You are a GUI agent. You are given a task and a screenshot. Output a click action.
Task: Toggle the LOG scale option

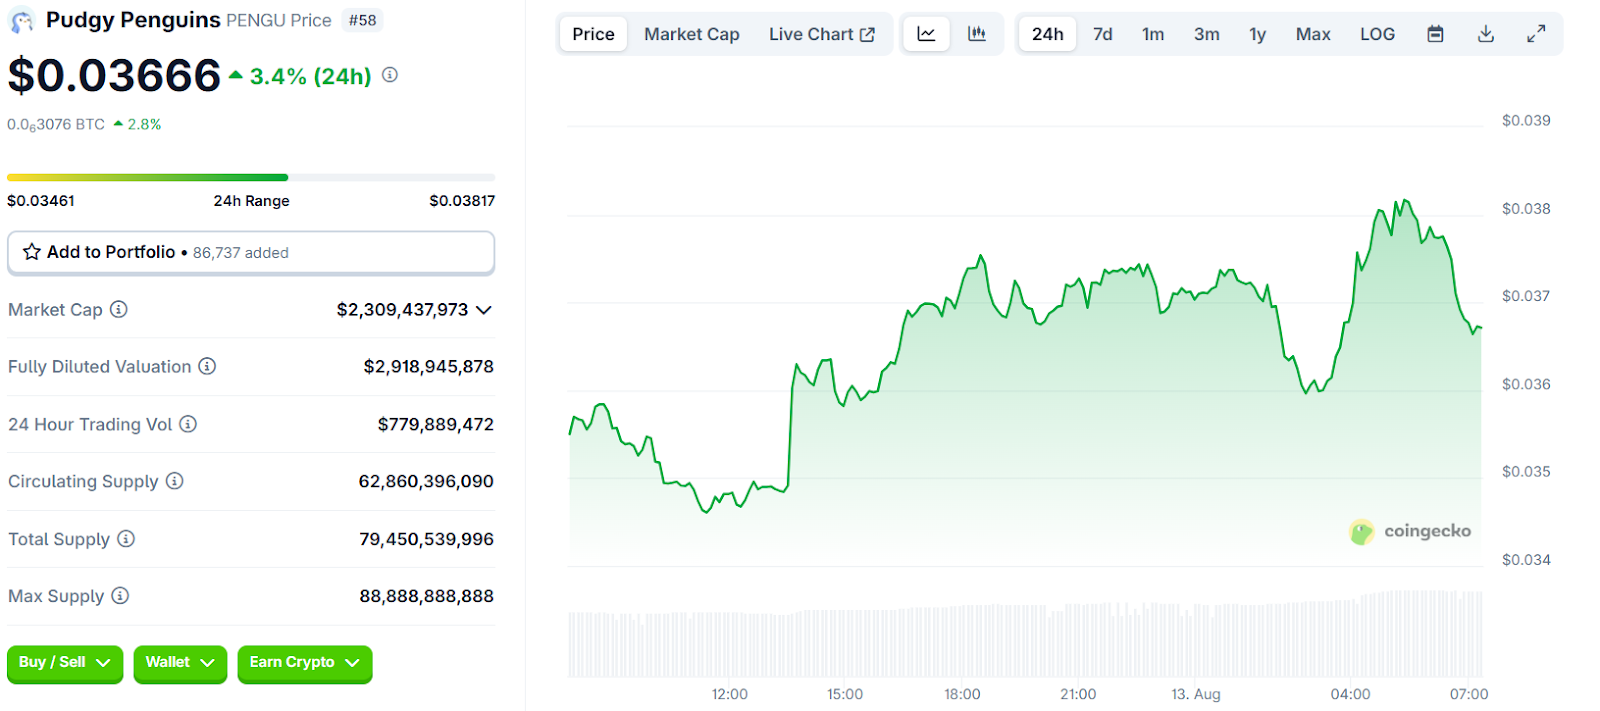1377,34
